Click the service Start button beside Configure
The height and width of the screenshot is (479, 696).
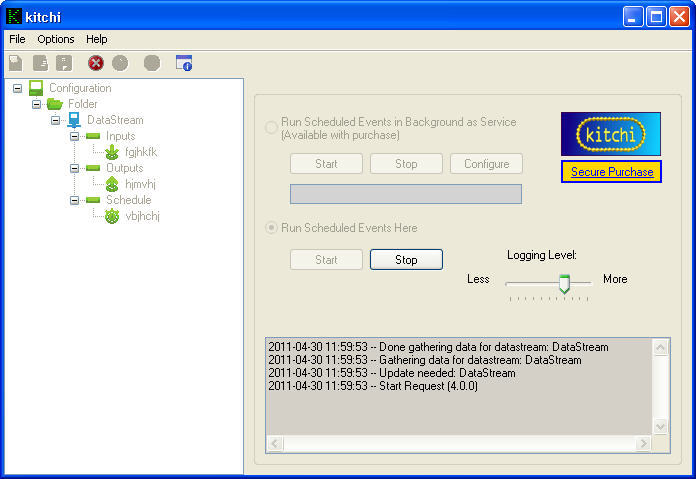pos(326,164)
